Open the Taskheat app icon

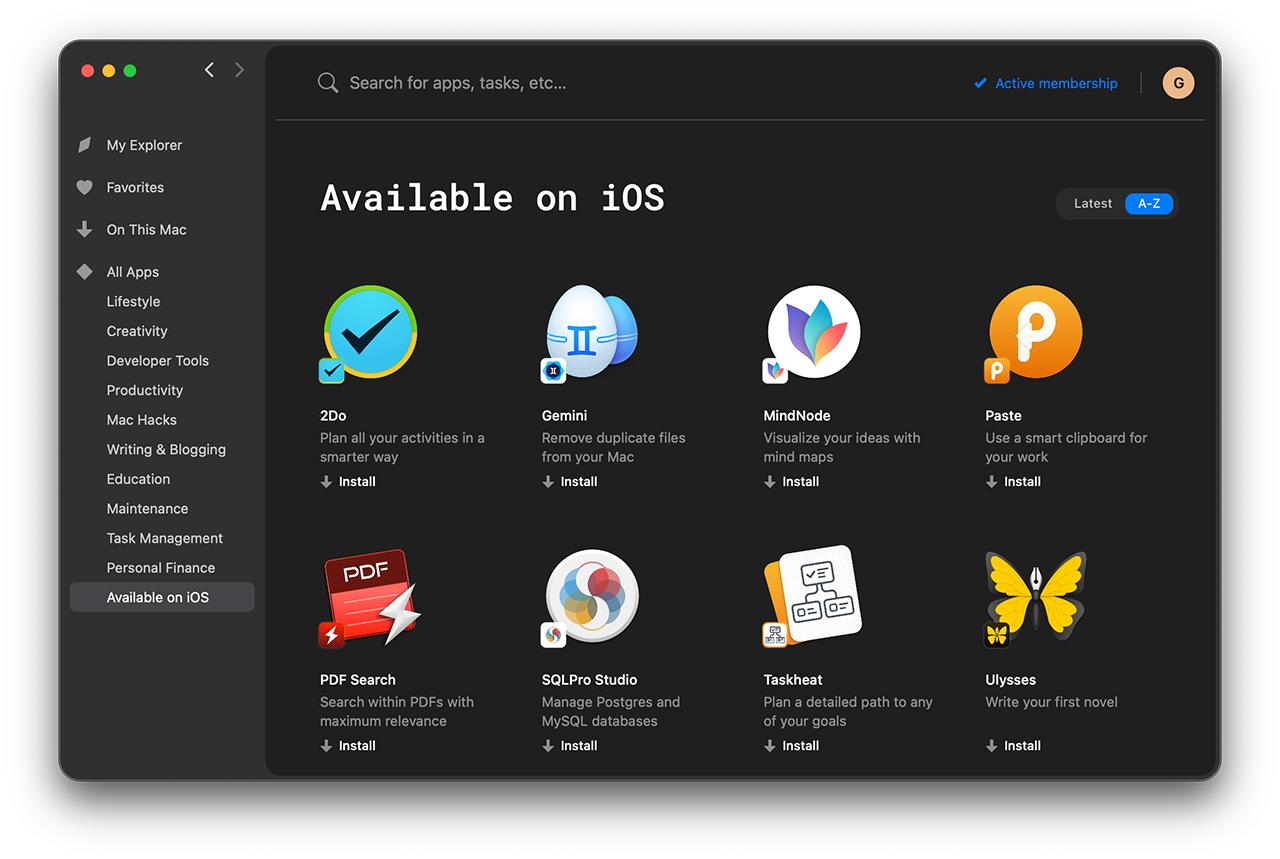[x=814, y=596]
